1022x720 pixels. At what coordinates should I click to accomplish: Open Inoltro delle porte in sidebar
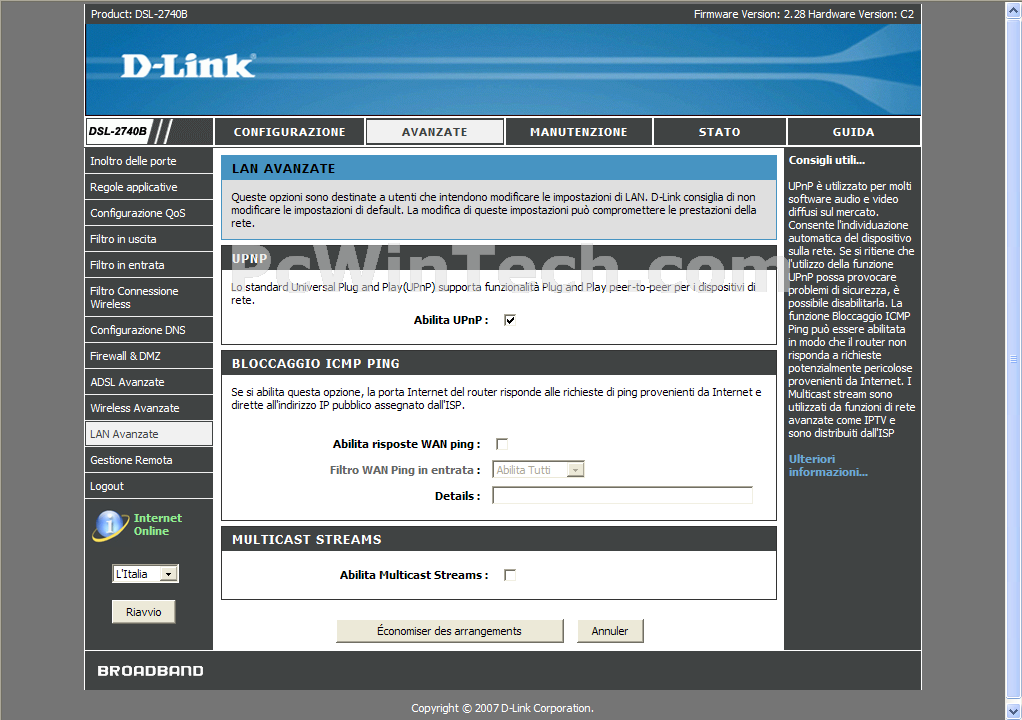pyautogui.click(x=149, y=161)
